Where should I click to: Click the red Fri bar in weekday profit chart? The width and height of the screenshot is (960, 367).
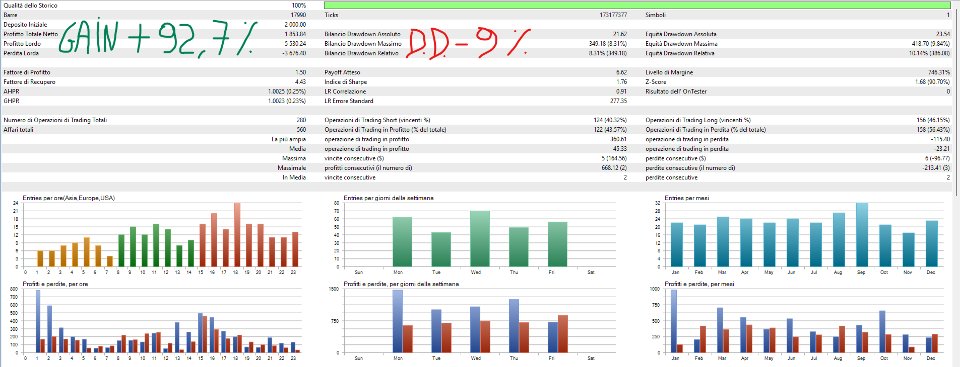pyautogui.click(x=563, y=335)
